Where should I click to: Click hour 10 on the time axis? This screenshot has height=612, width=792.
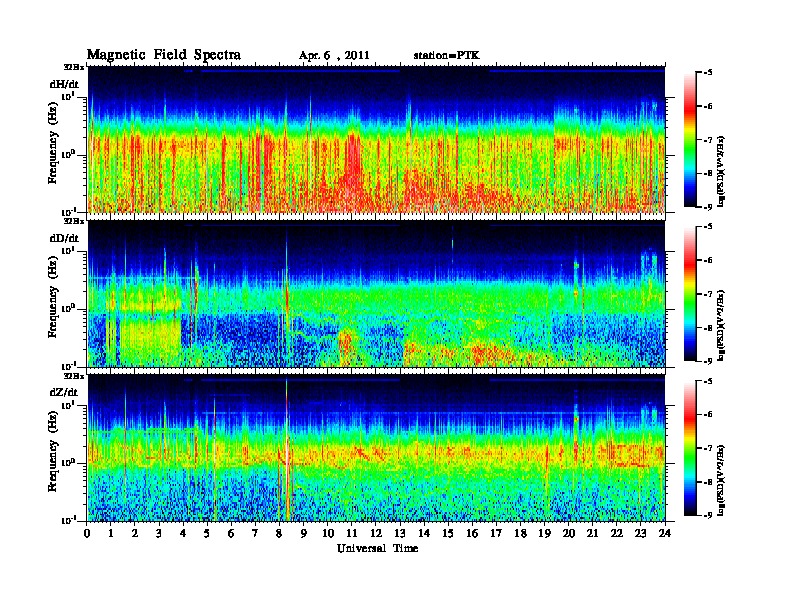coord(328,533)
